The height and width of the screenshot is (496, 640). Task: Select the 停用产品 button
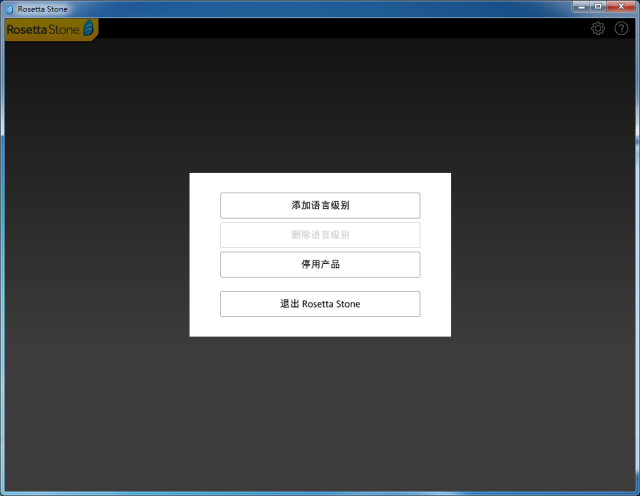coord(320,265)
